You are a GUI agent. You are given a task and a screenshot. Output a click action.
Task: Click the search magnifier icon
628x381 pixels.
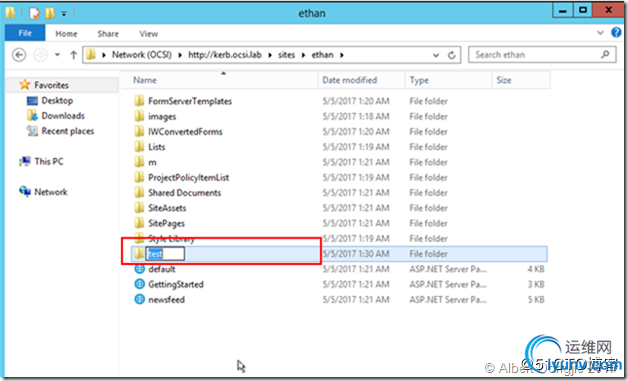pos(605,54)
